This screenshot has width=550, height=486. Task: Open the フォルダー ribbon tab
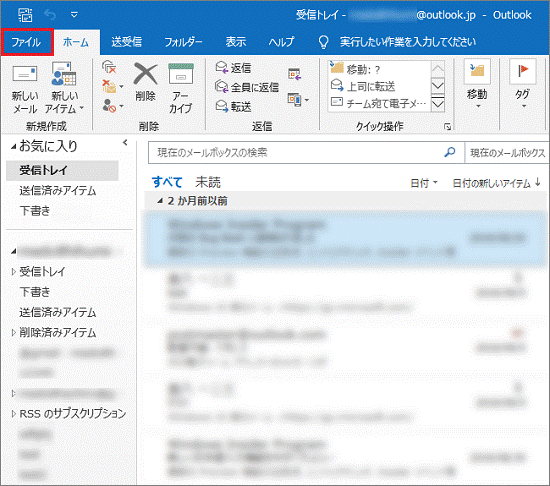pos(183,42)
